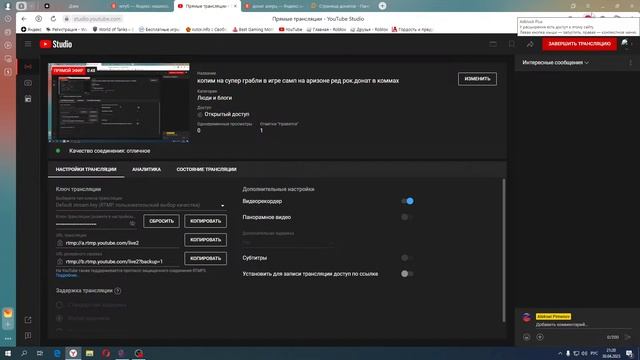Select the second stream delay radio option
Viewport: 640px width, 360px height.
coord(60,318)
